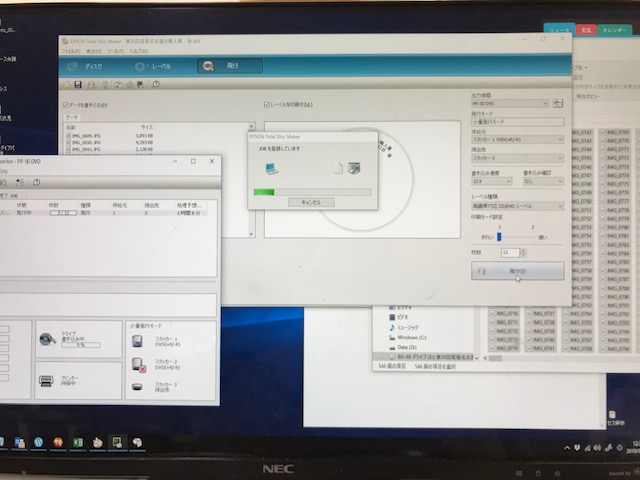Select the 発行 publish tab
The height and width of the screenshot is (480, 640).
pos(230,66)
